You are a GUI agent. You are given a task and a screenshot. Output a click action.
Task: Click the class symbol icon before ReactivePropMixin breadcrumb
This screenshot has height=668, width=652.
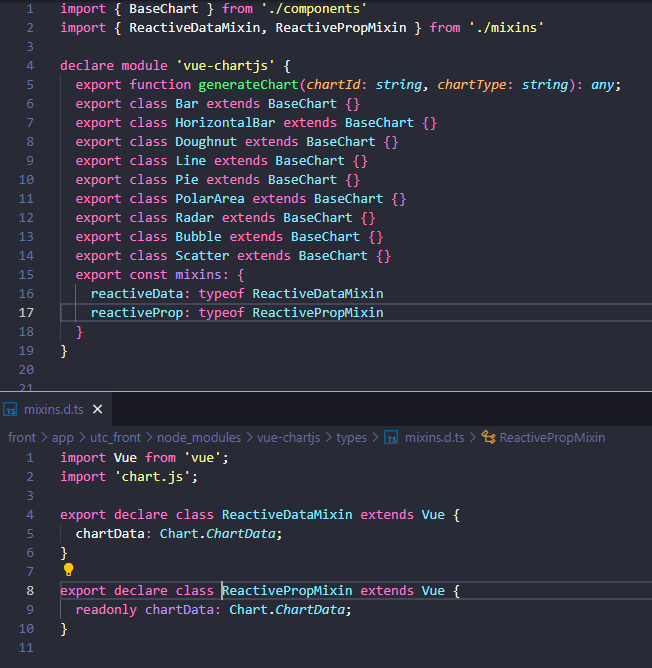pyautogui.click(x=488, y=437)
